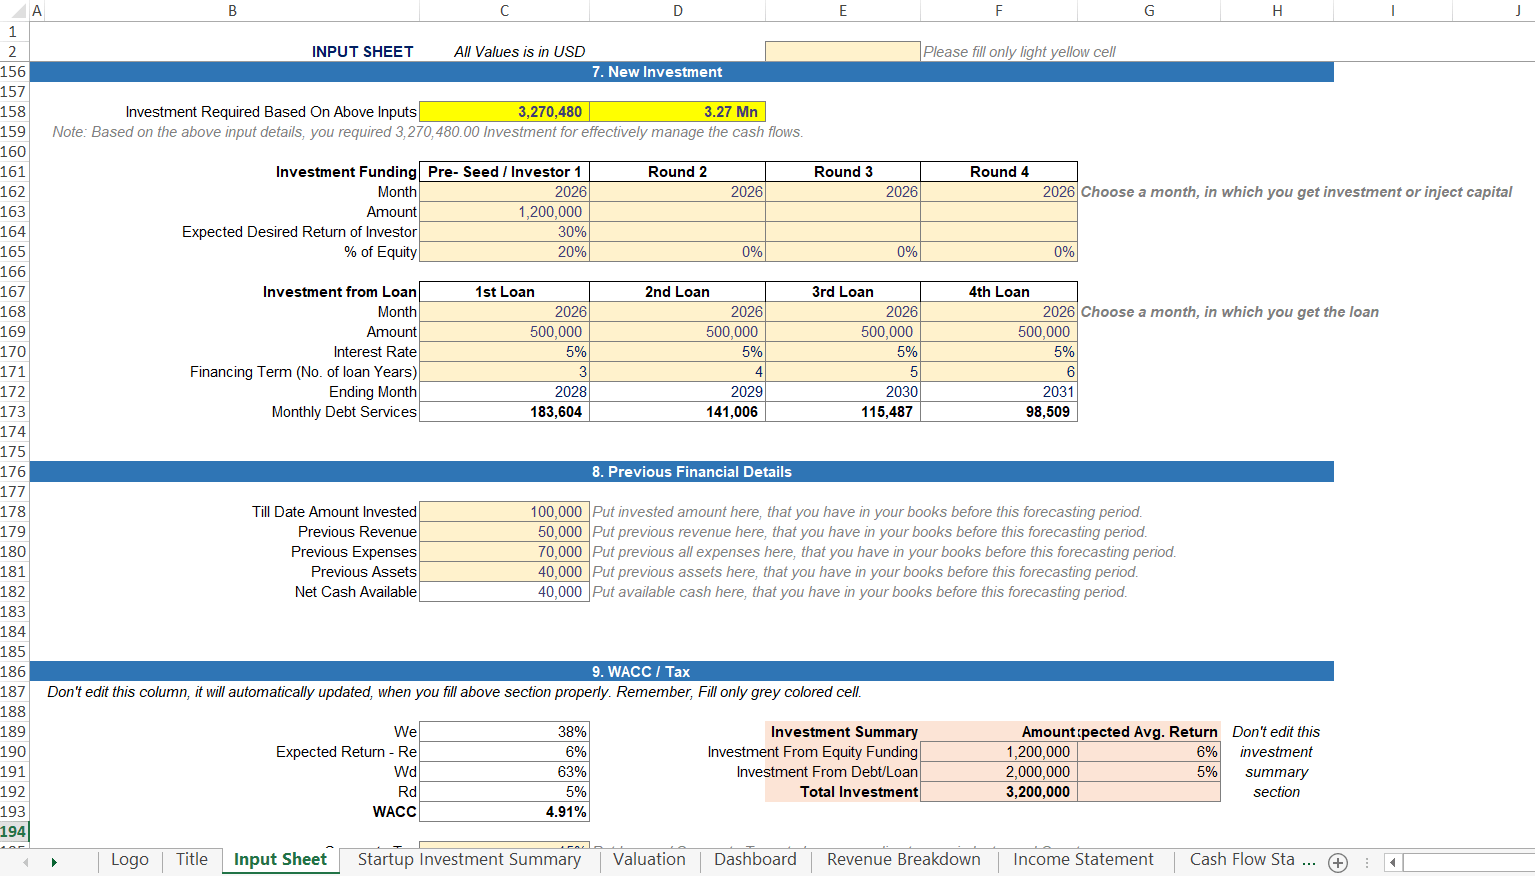The height and width of the screenshot is (876, 1535).
Task: Open the Logo sheet tab
Action: coord(130,860)
